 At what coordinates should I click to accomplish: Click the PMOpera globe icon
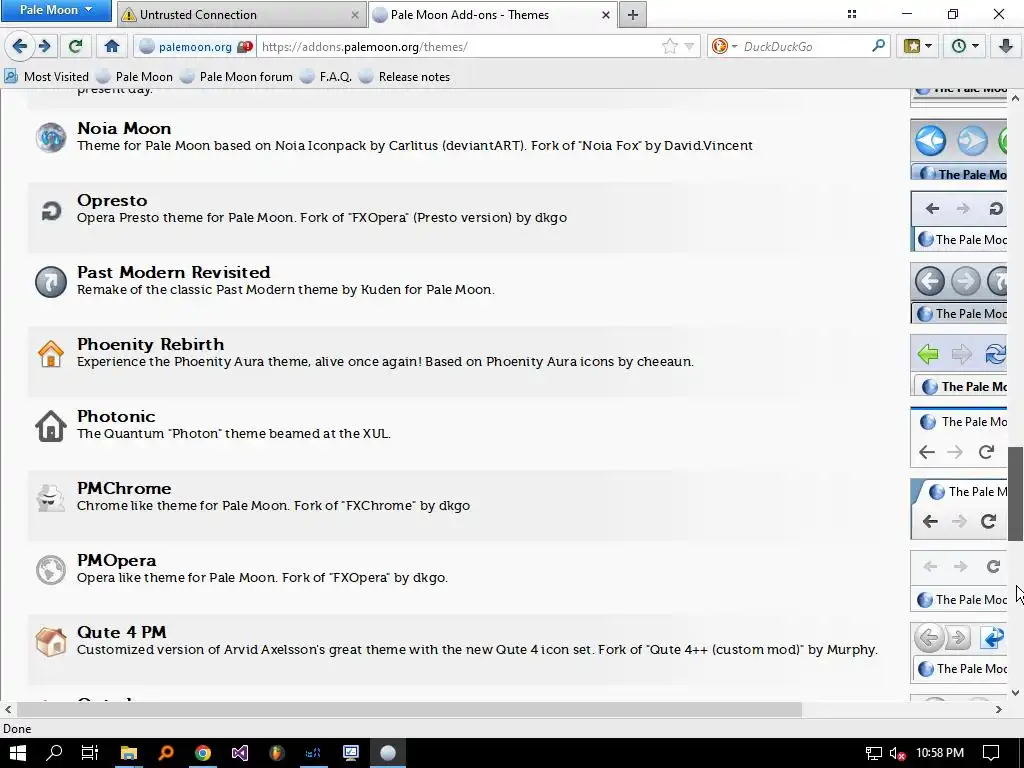click(x=50, y=569)
